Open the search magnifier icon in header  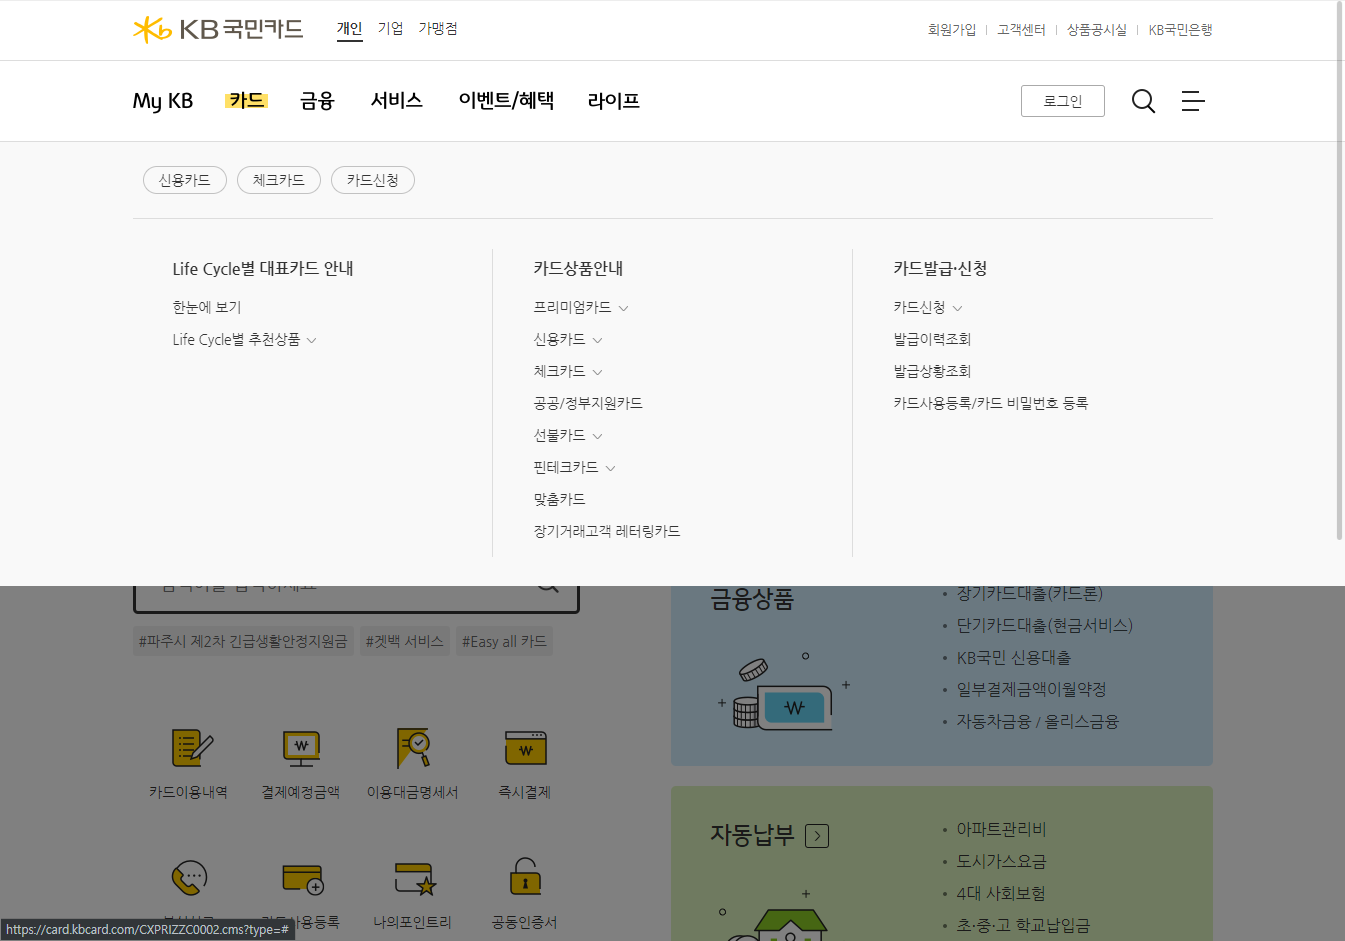1143,101
